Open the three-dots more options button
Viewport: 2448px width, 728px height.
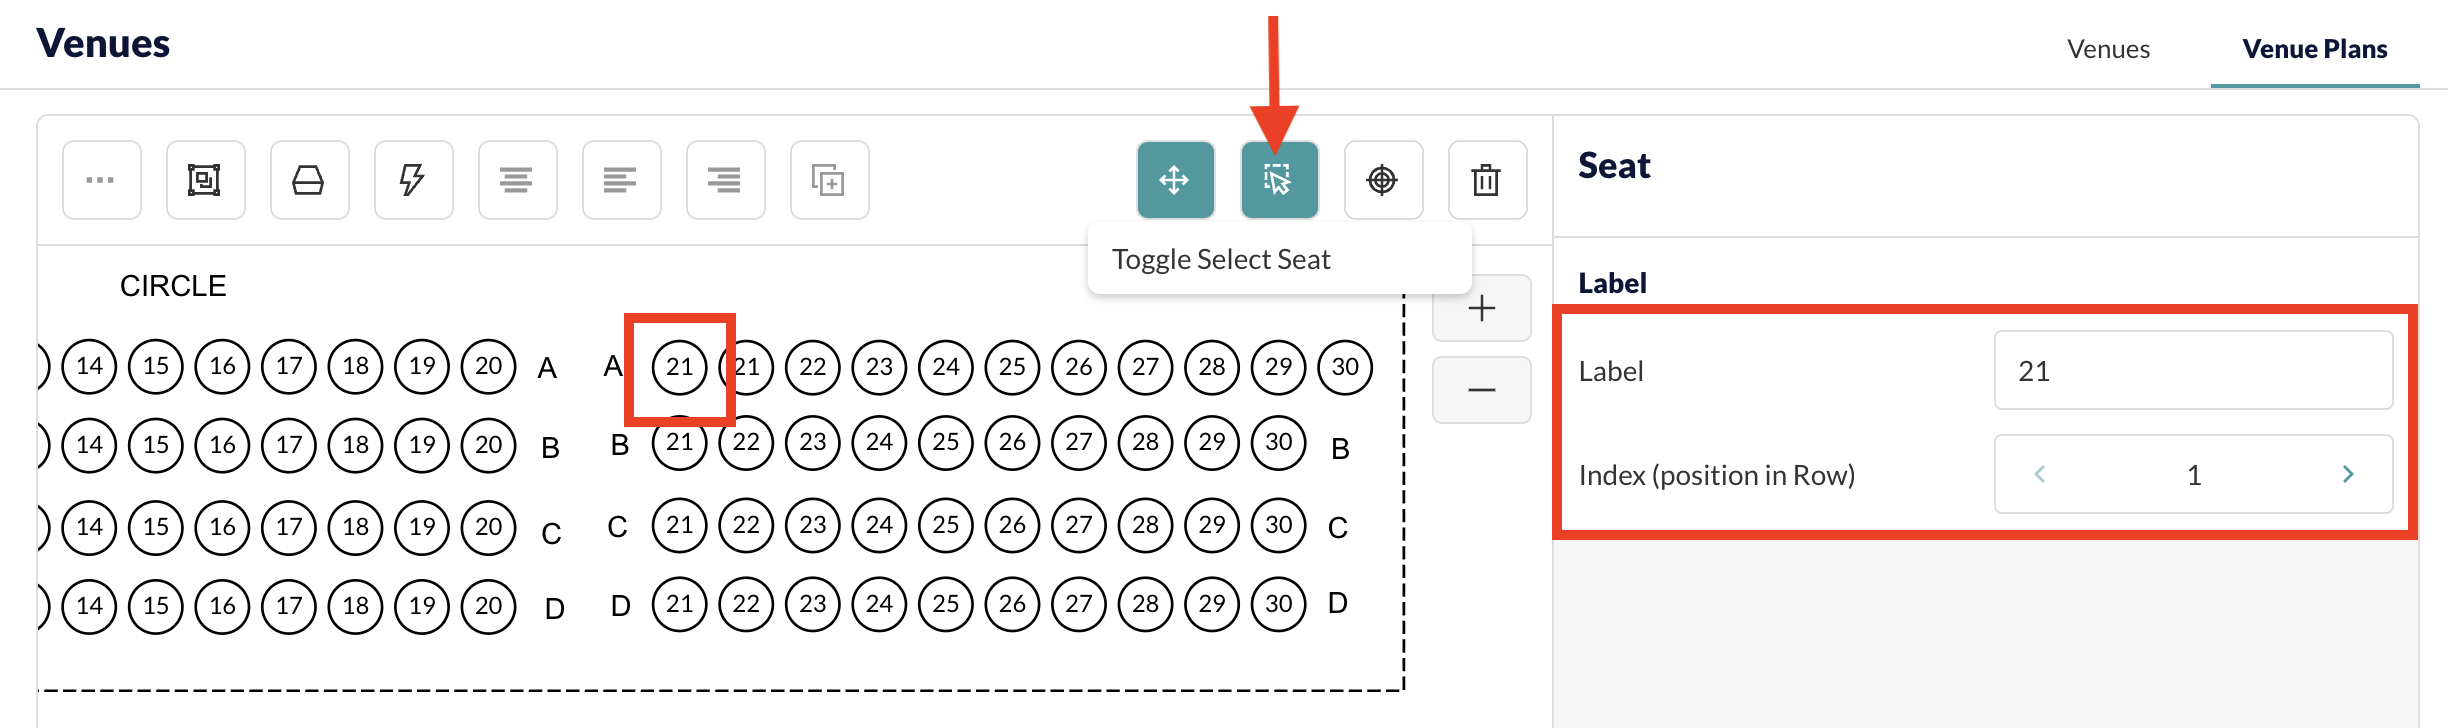click(101, 180)
